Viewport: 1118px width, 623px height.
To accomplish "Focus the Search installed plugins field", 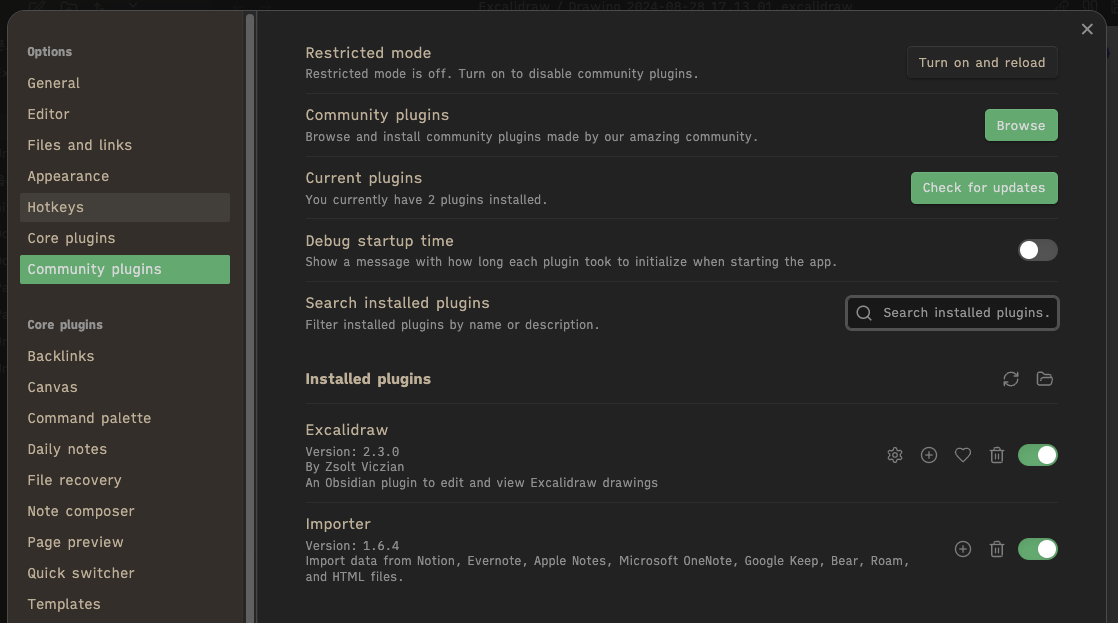I will tap(953, 313).
